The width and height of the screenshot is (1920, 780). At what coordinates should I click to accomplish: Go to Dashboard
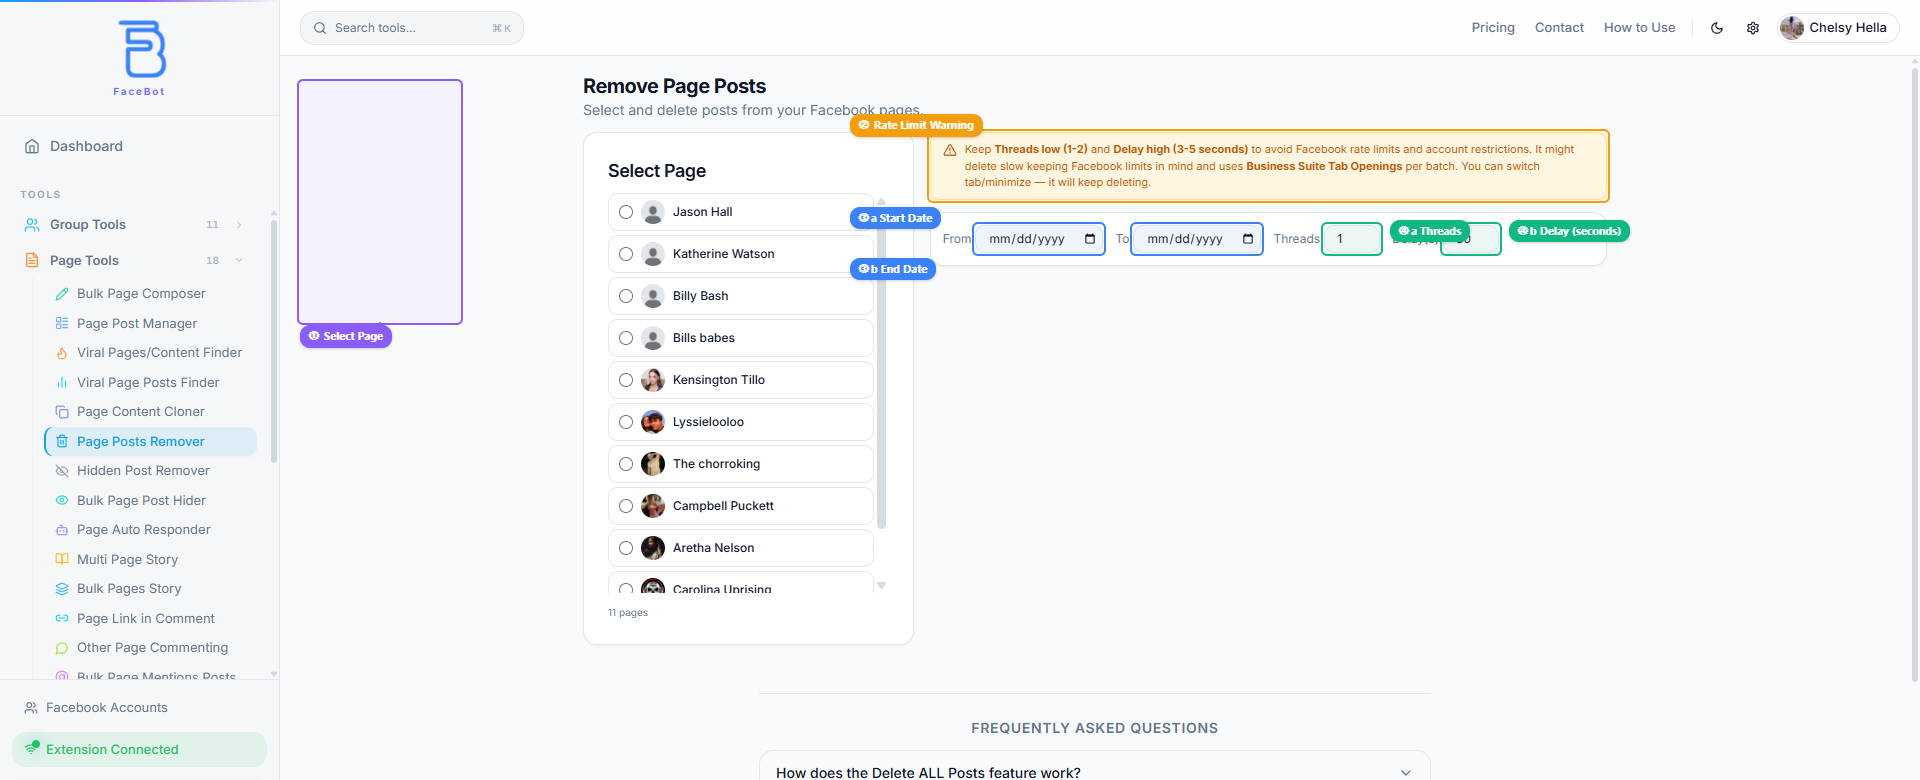pos(139,146)
